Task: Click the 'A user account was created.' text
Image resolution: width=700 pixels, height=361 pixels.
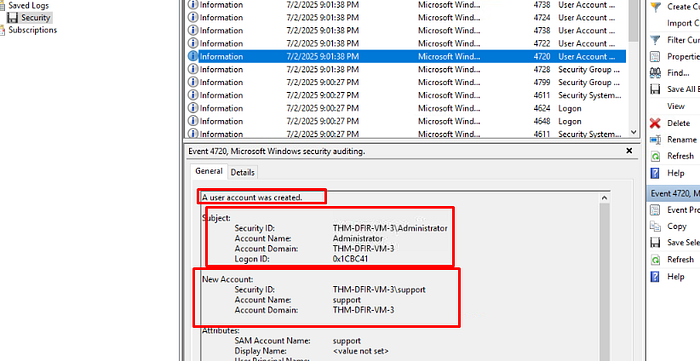Action: coord(252,197)
